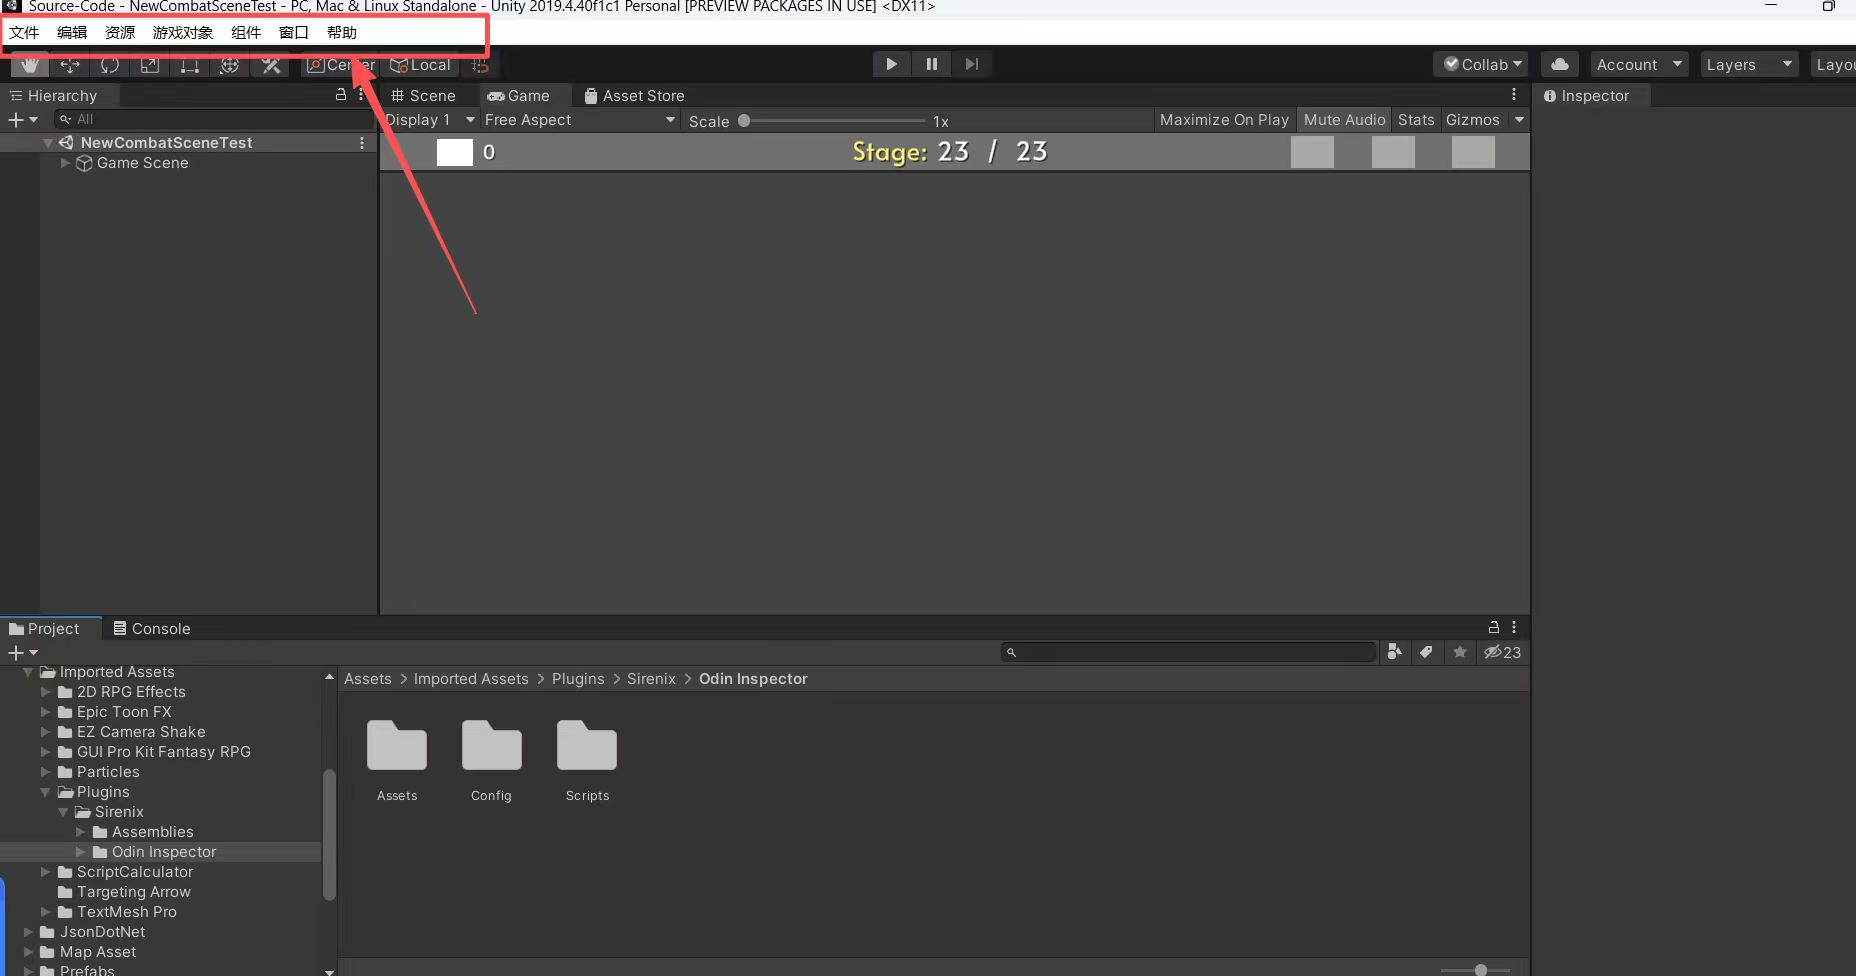This screenshot has height=976, width=1856.
Task: Open the 文件 menu
Action: pyautogui.click(x=25, y=33)
